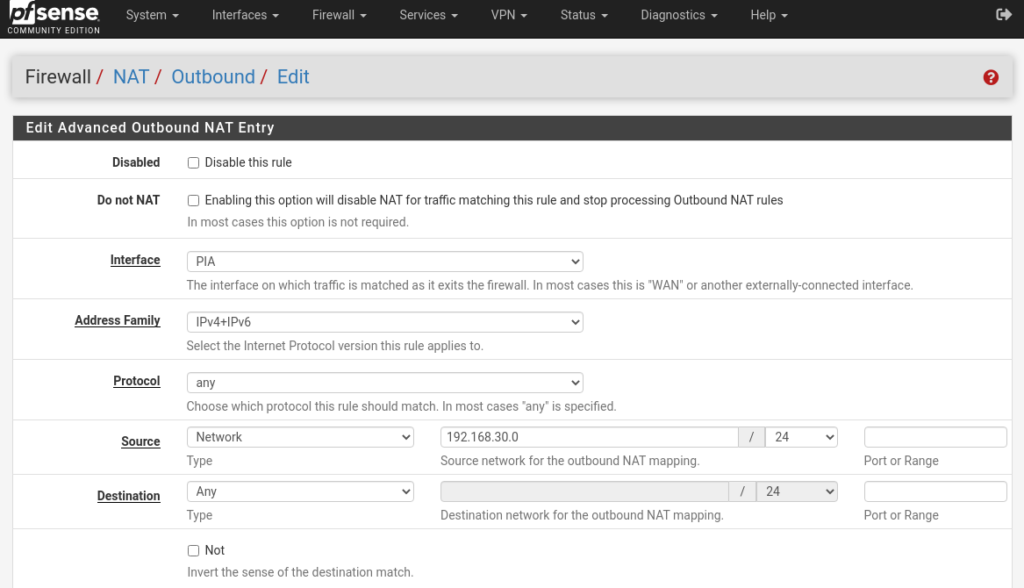Click the Source Port or Range field
This screenshot has width=1024, height=588.
pos(935,437)
